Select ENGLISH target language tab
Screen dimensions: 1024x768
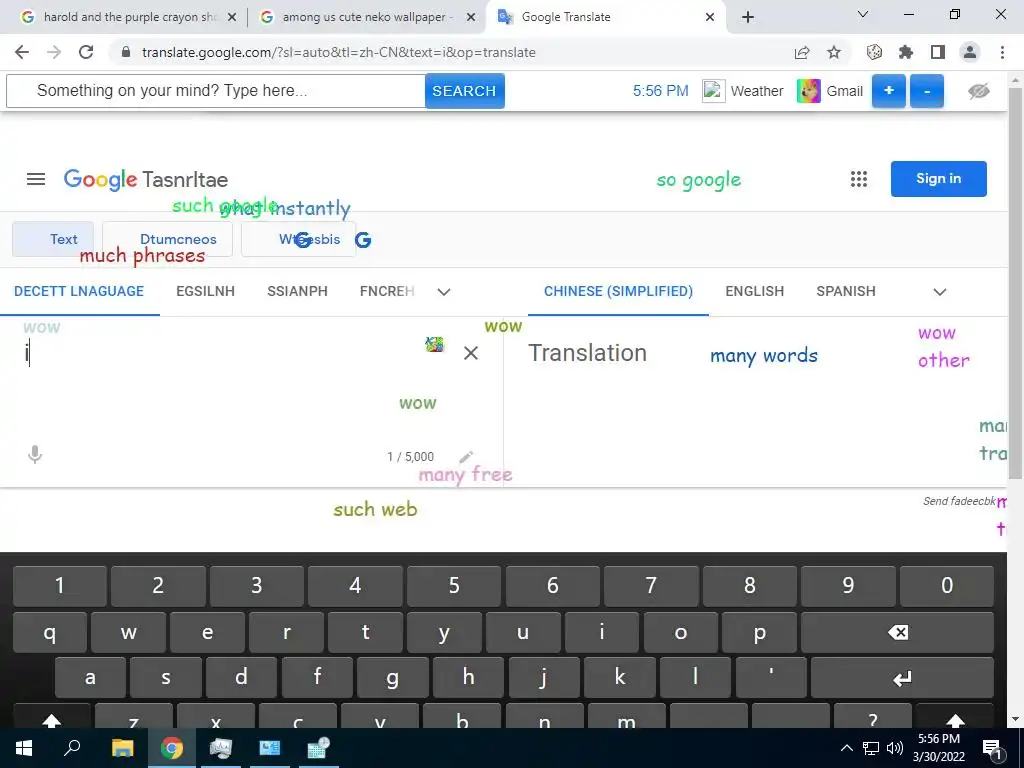pyautogui.click(x=754, y=291)
